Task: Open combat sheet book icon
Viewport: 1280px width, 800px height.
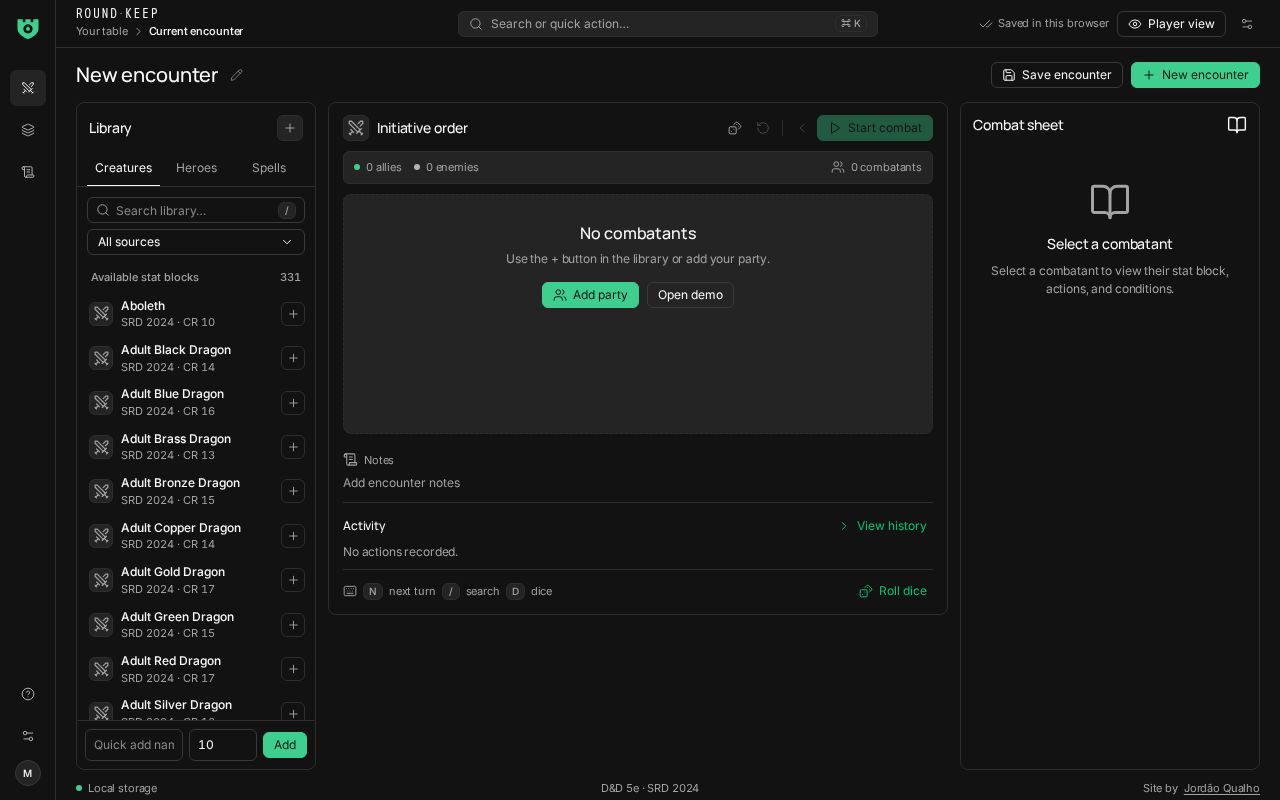Action: [x=1237, y=125]
